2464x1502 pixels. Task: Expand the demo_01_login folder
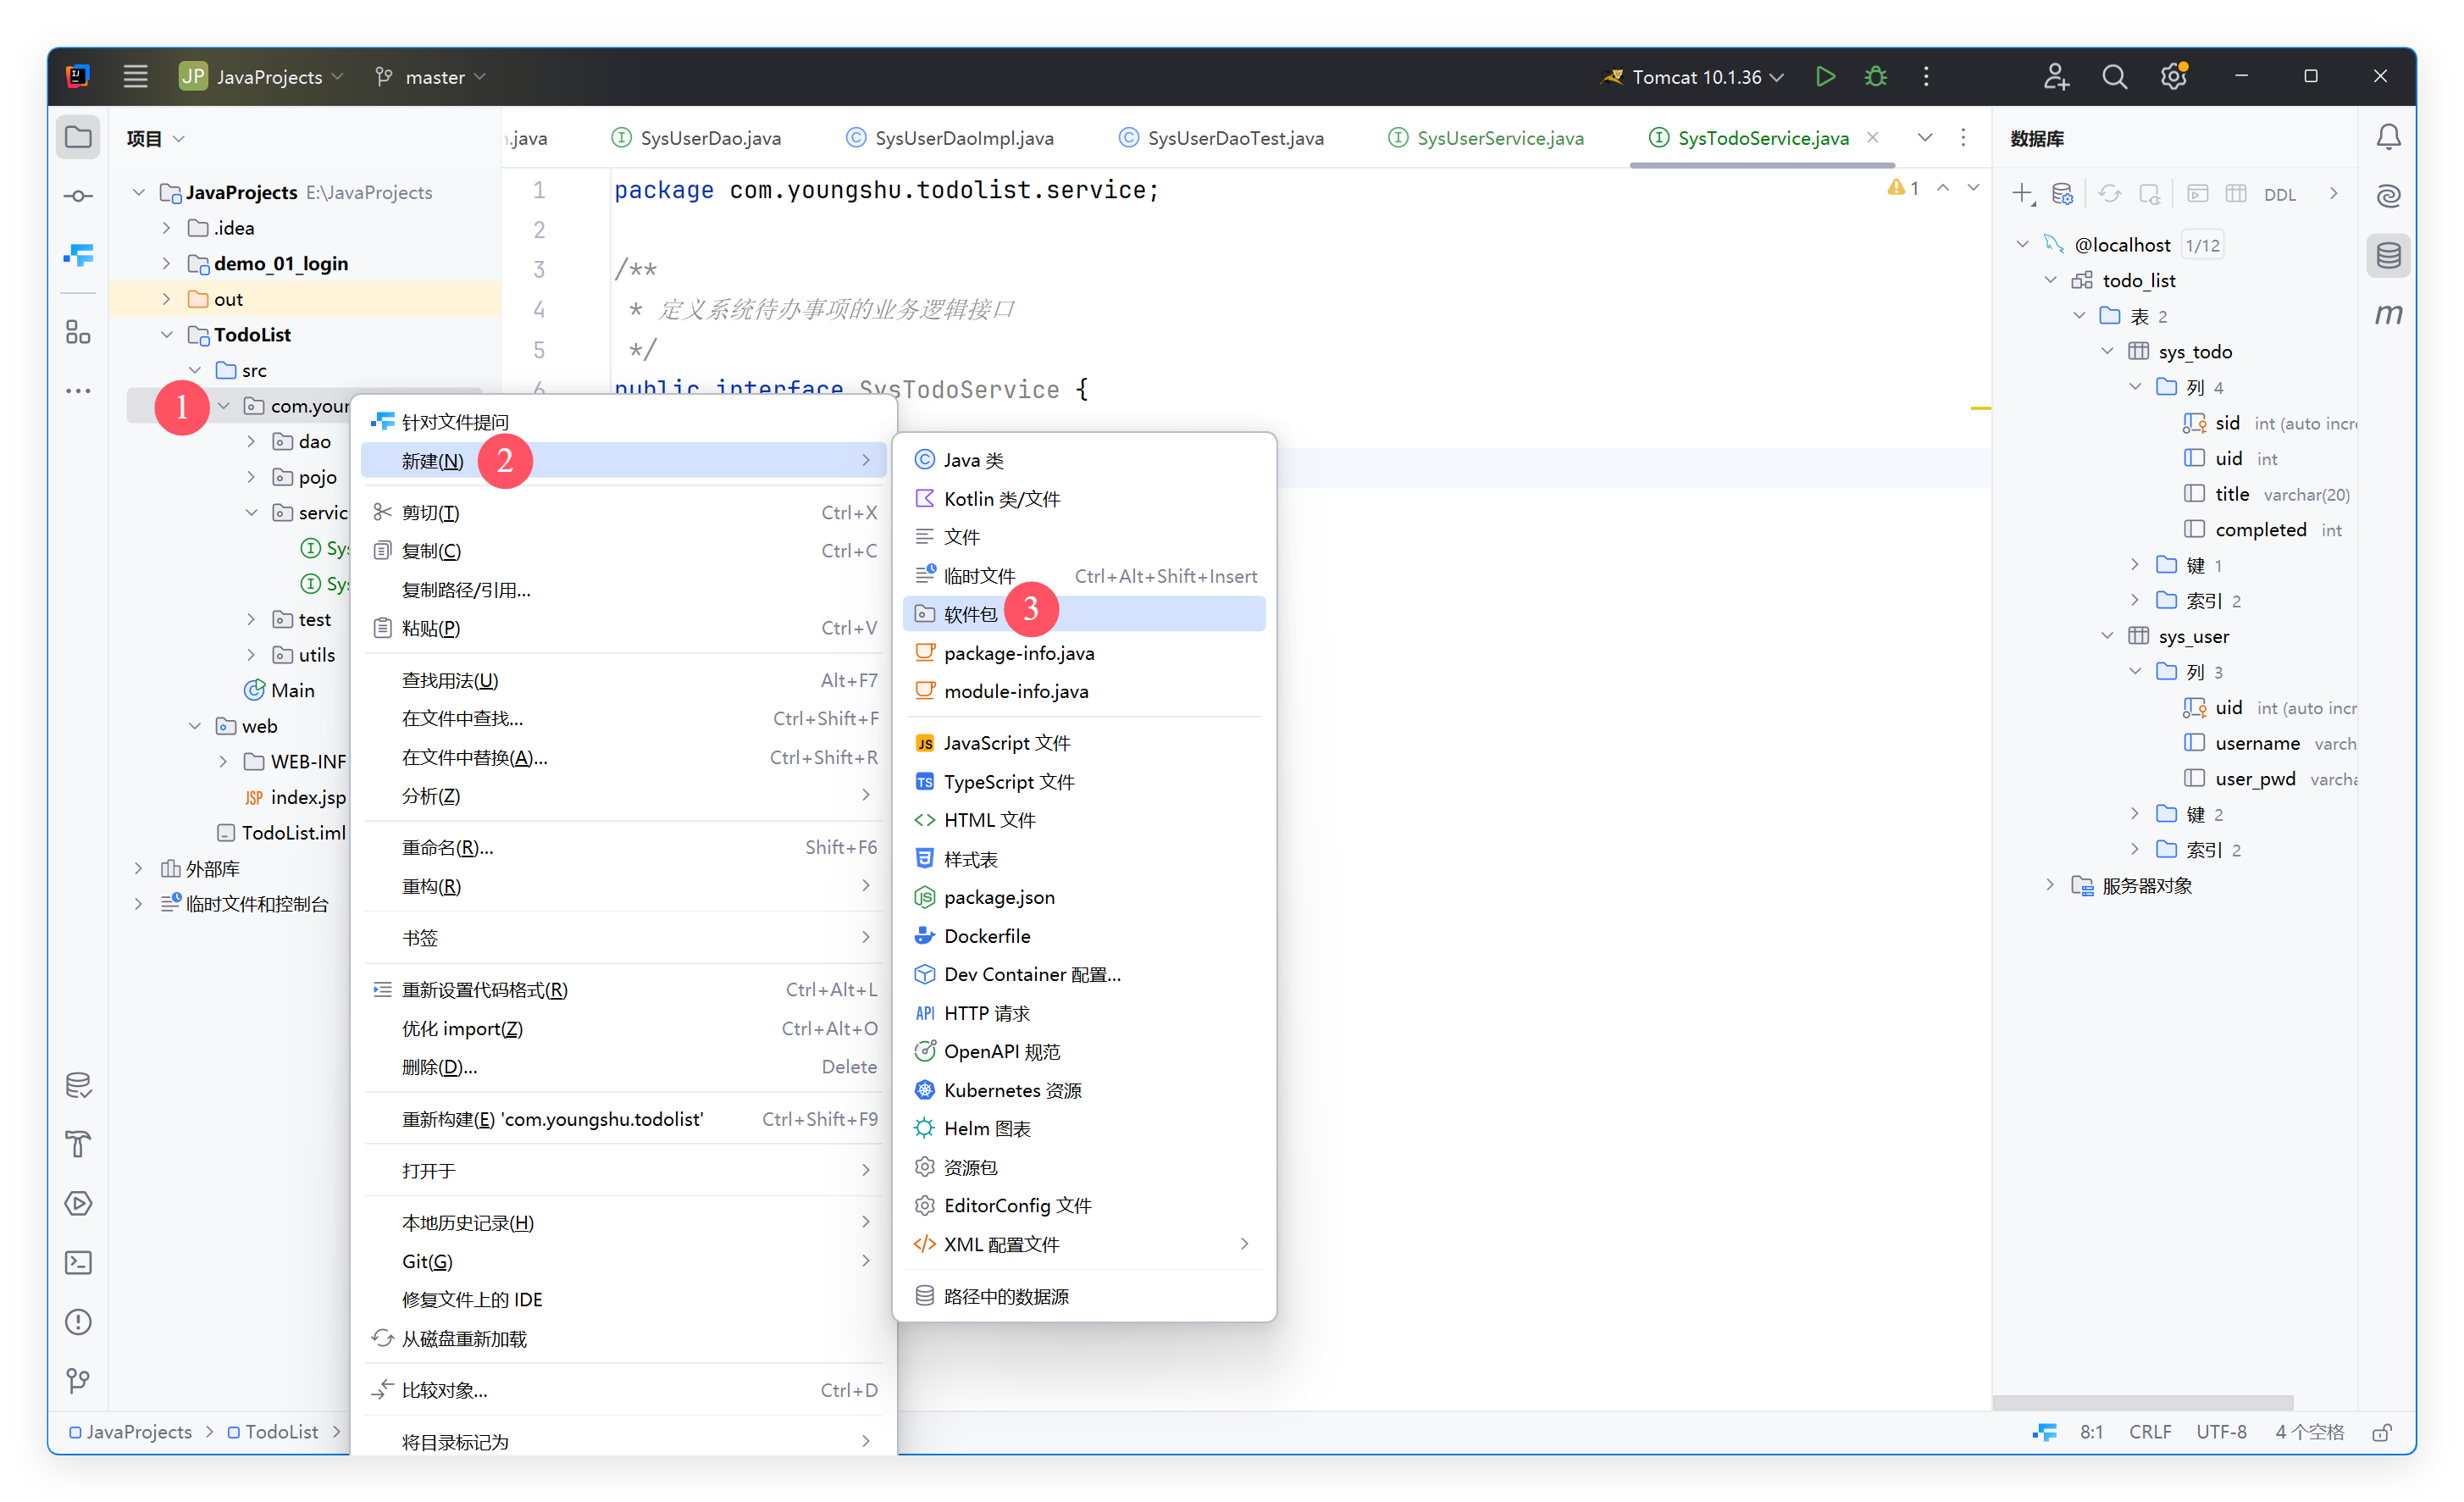pyautogui.click(x=166, y=263)
